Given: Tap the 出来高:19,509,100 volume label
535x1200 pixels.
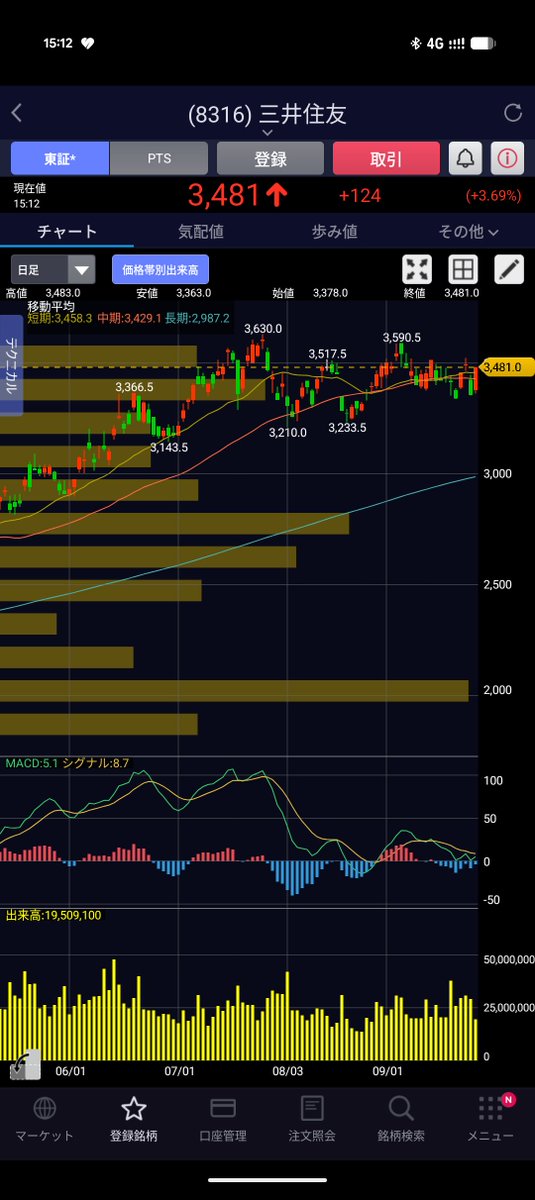Looking at the screenshot, I should pos(53,915).
